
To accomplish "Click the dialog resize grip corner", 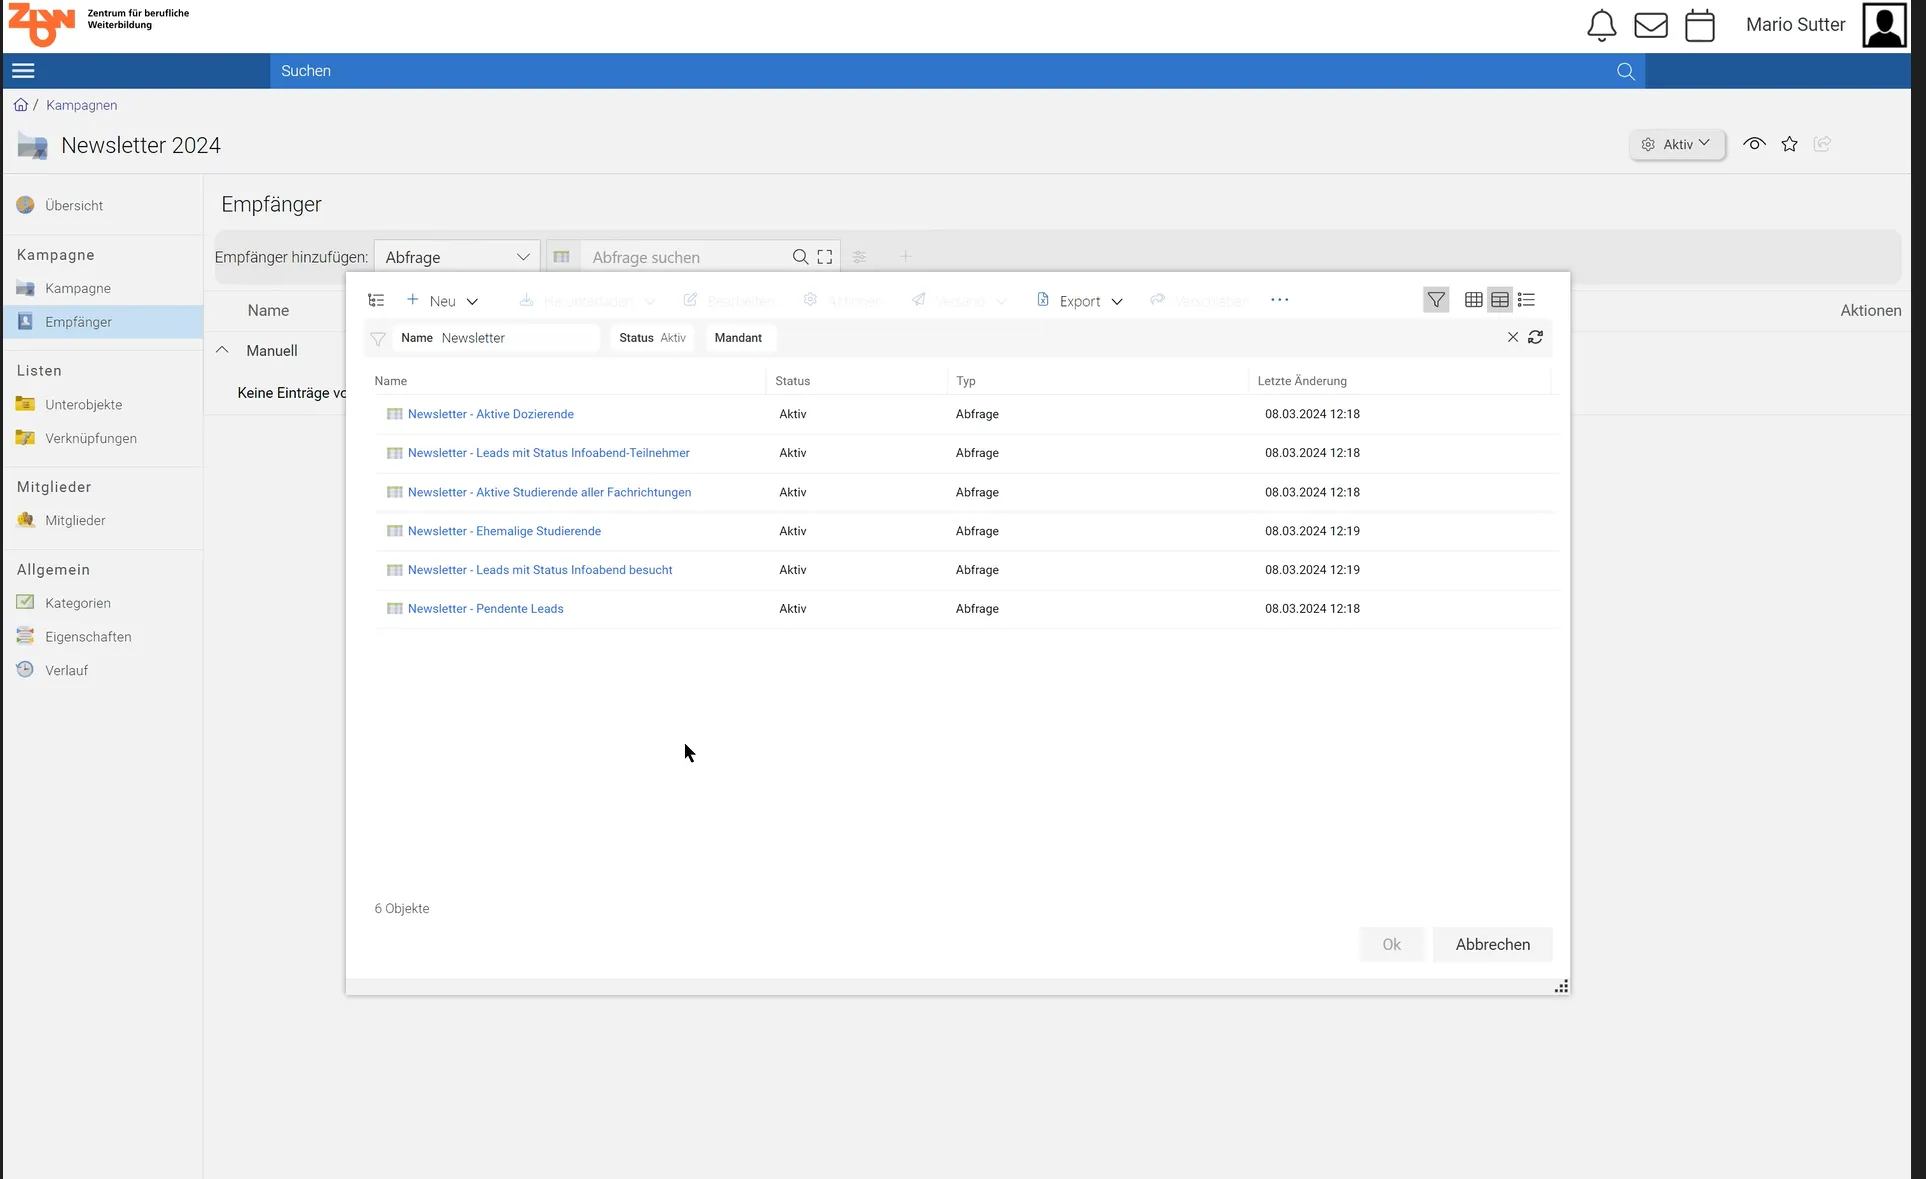I will 1561,986.
